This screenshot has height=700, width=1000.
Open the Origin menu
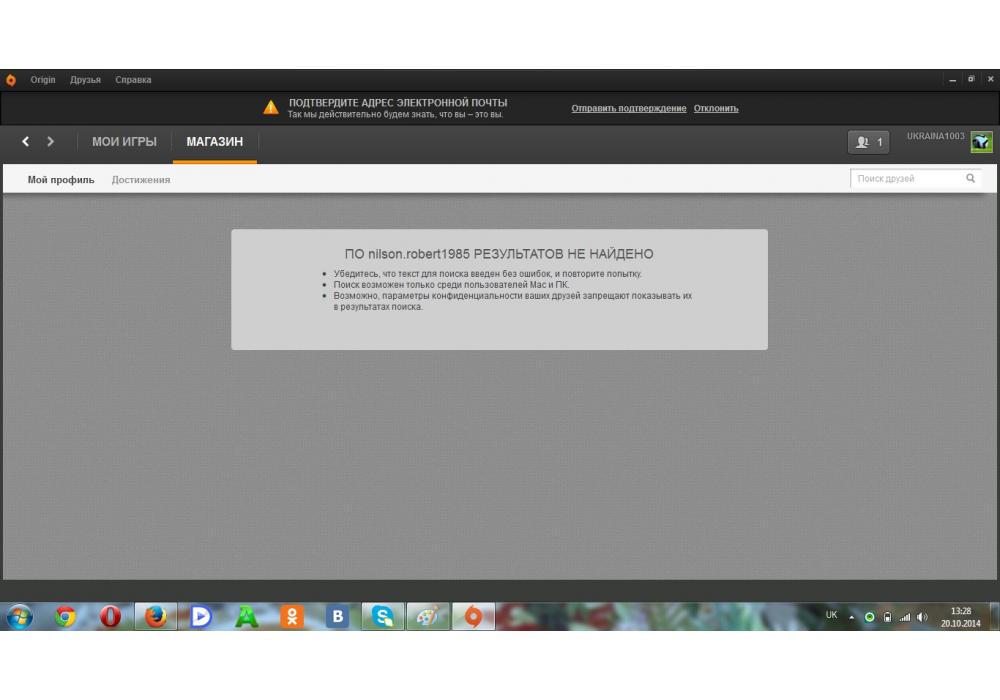coord(43,80)
